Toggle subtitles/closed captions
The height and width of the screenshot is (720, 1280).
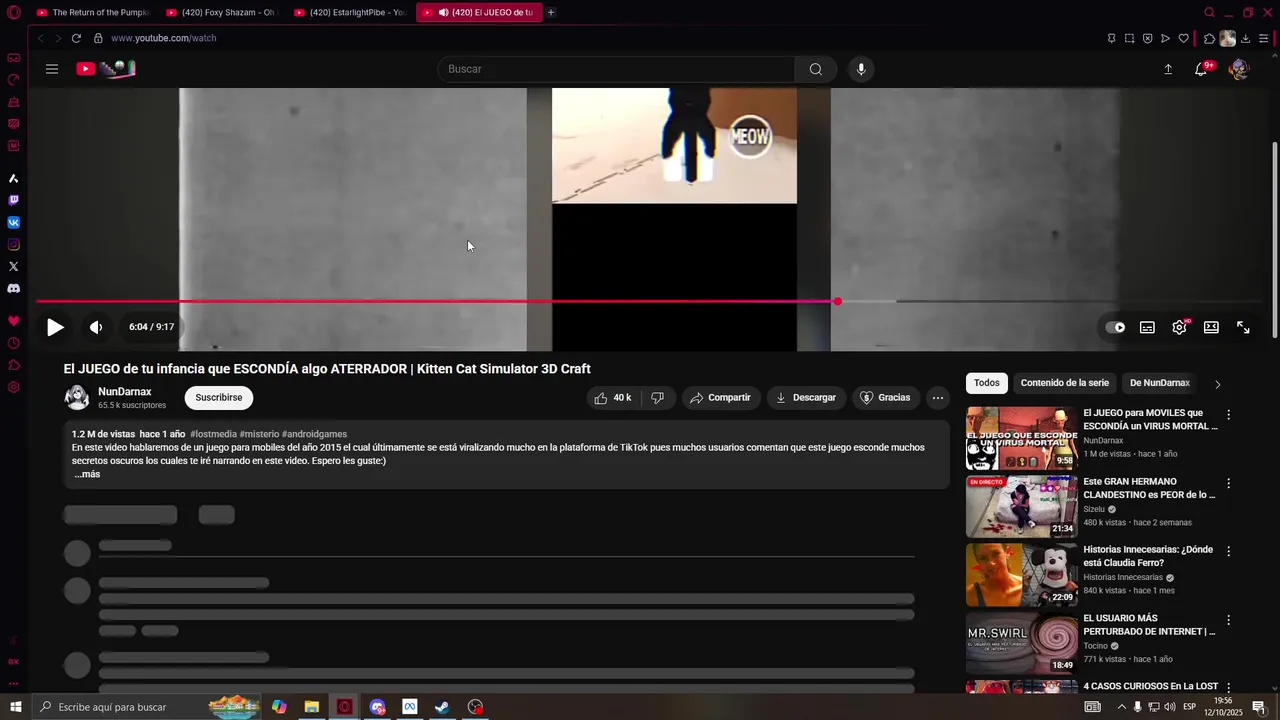click(1147, 327)
